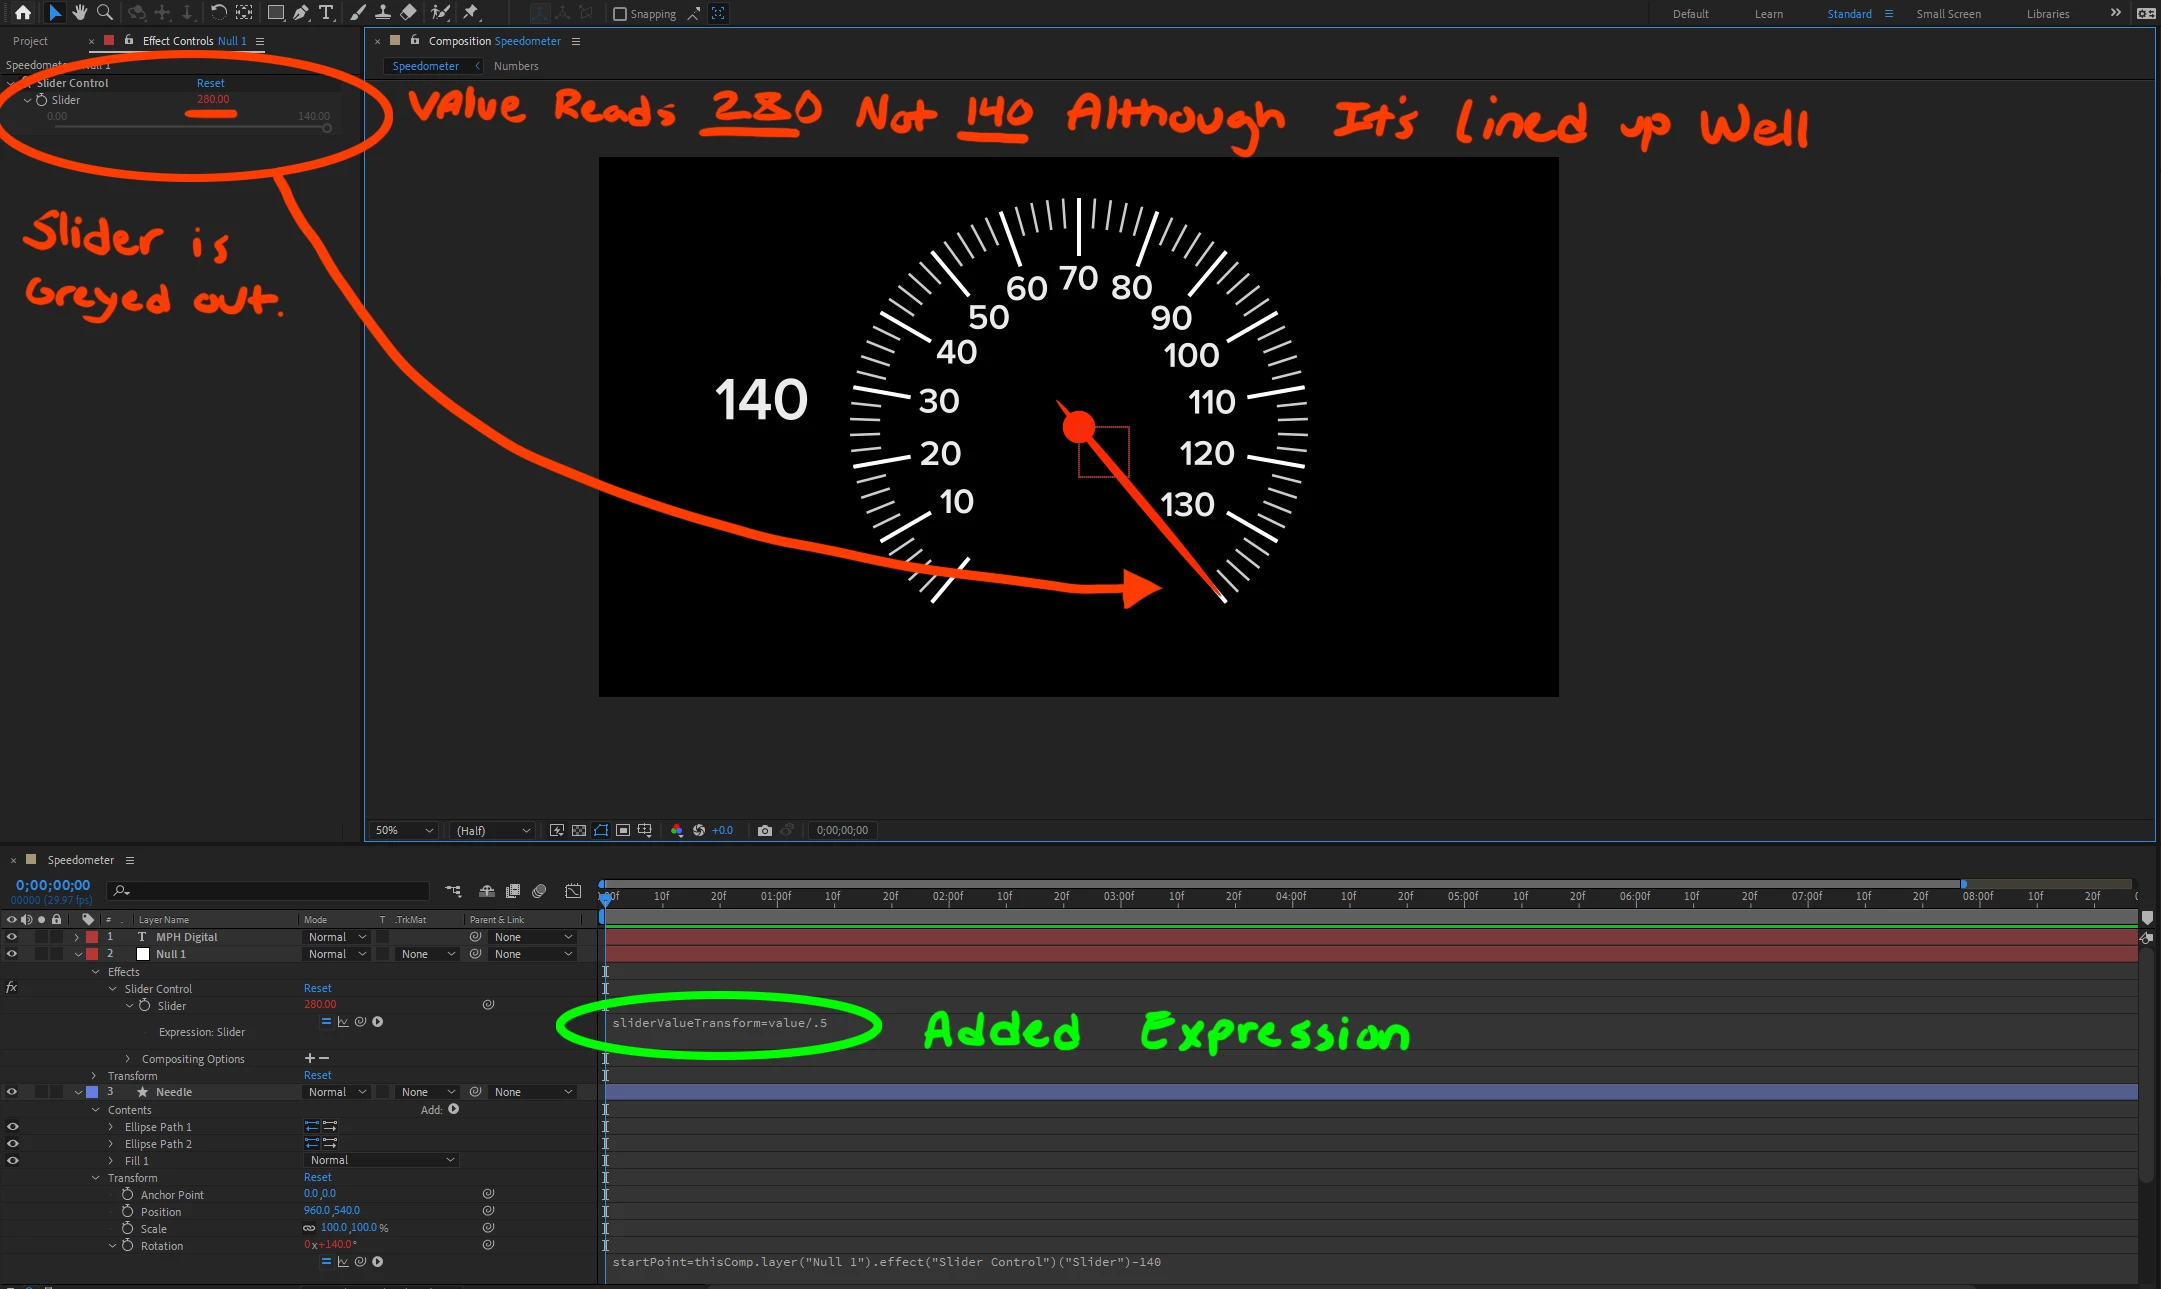This screenshot has width=2161, height=1289.
Task: Switch to the Project panel tab
Action: (x=30, y=41)
